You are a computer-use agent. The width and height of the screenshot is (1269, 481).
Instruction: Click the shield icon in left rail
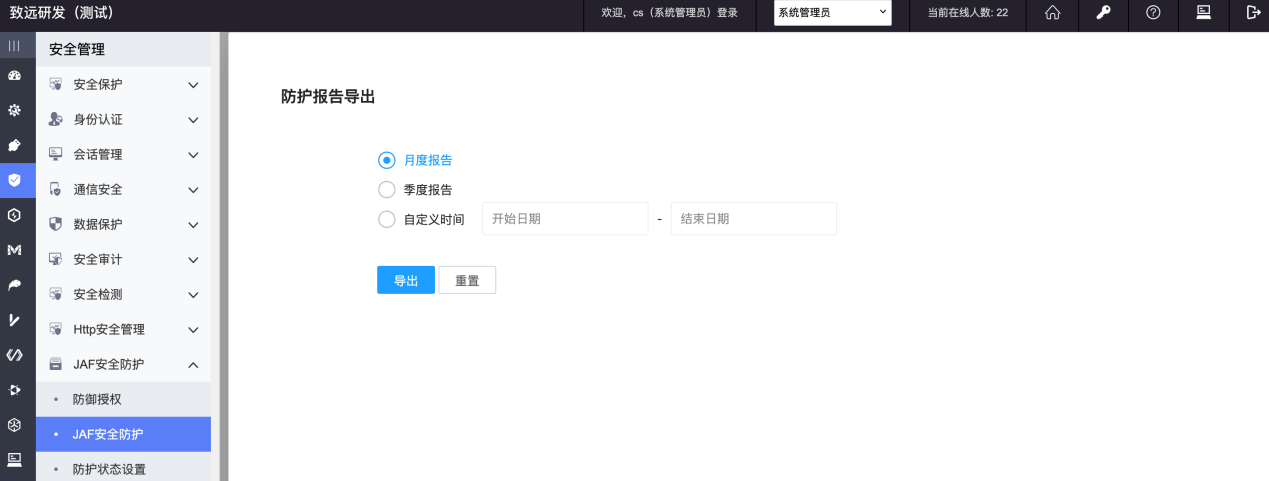point(14,180)
